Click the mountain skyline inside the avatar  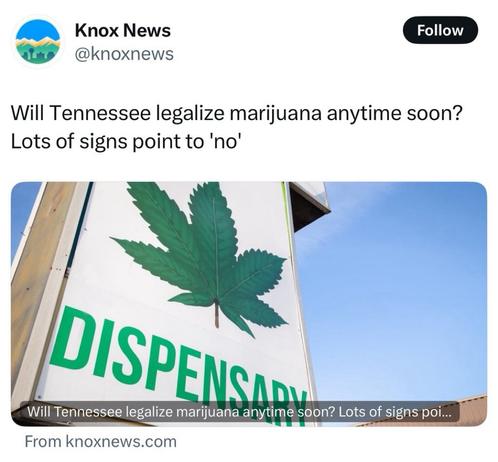[38, 43]
